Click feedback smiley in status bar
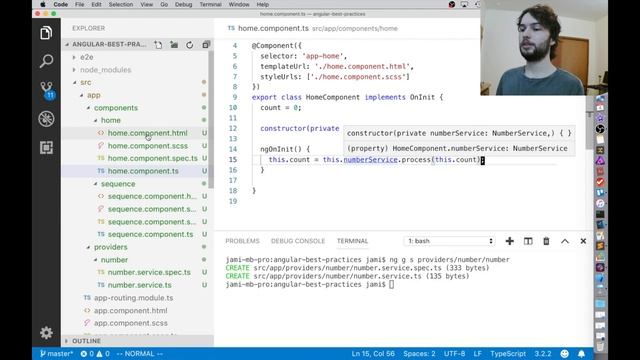This screenshot has width=640, height=360. 564,354
